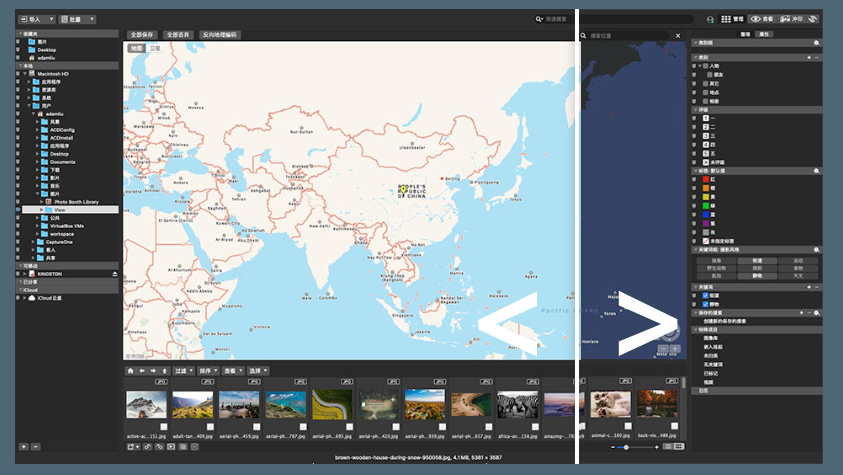Click the quick search magnifier icon

coord(539,19)
